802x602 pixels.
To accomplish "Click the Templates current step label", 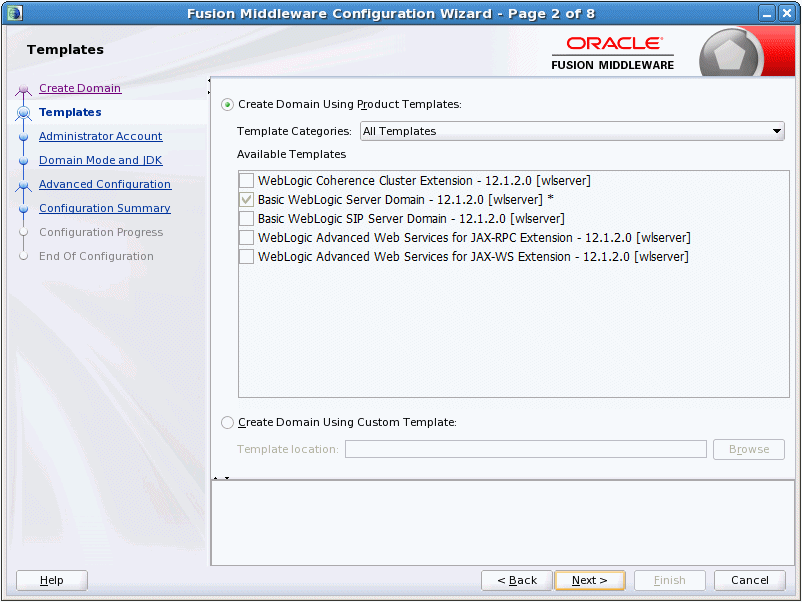I will pyautogui.click(x=70, y=112).
